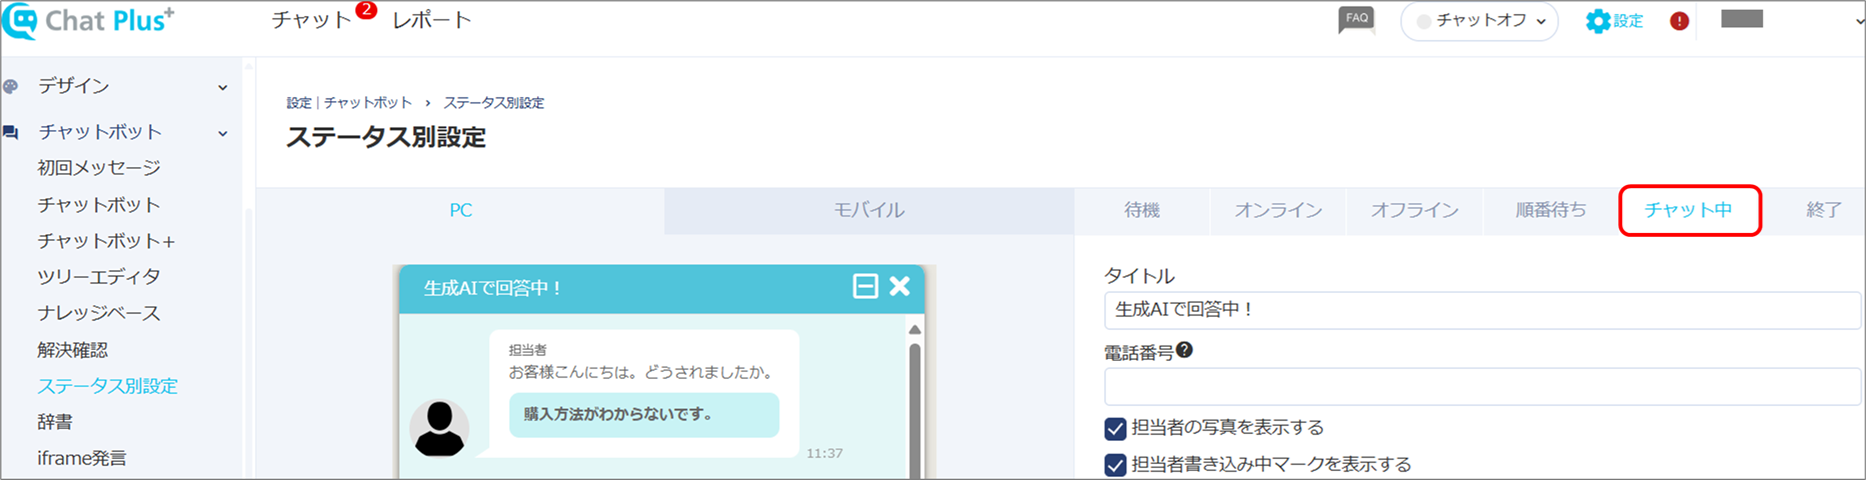The width and height of the screenshot is (1866, 480).
Task: Open チャットボット+ in the sidebar
Action: pos(106,241)
